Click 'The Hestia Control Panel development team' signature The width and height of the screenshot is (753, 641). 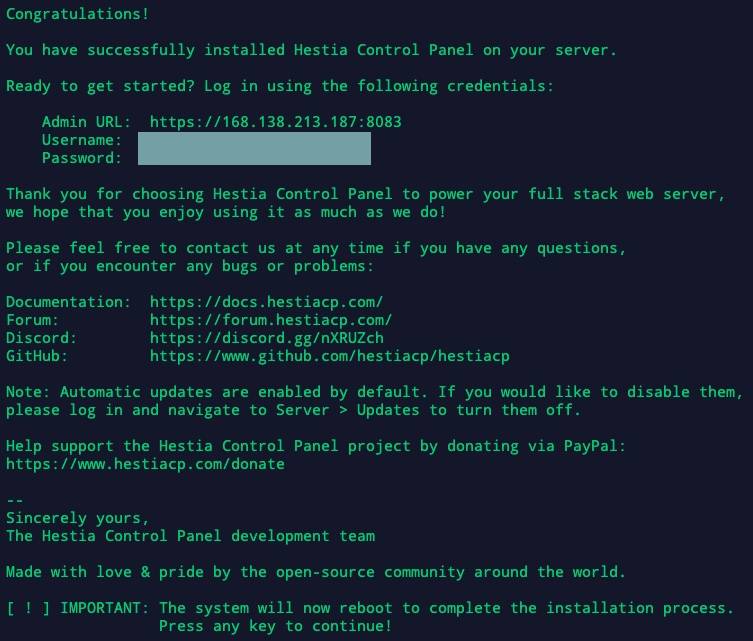pyautogui.click(x=190, y=536)
